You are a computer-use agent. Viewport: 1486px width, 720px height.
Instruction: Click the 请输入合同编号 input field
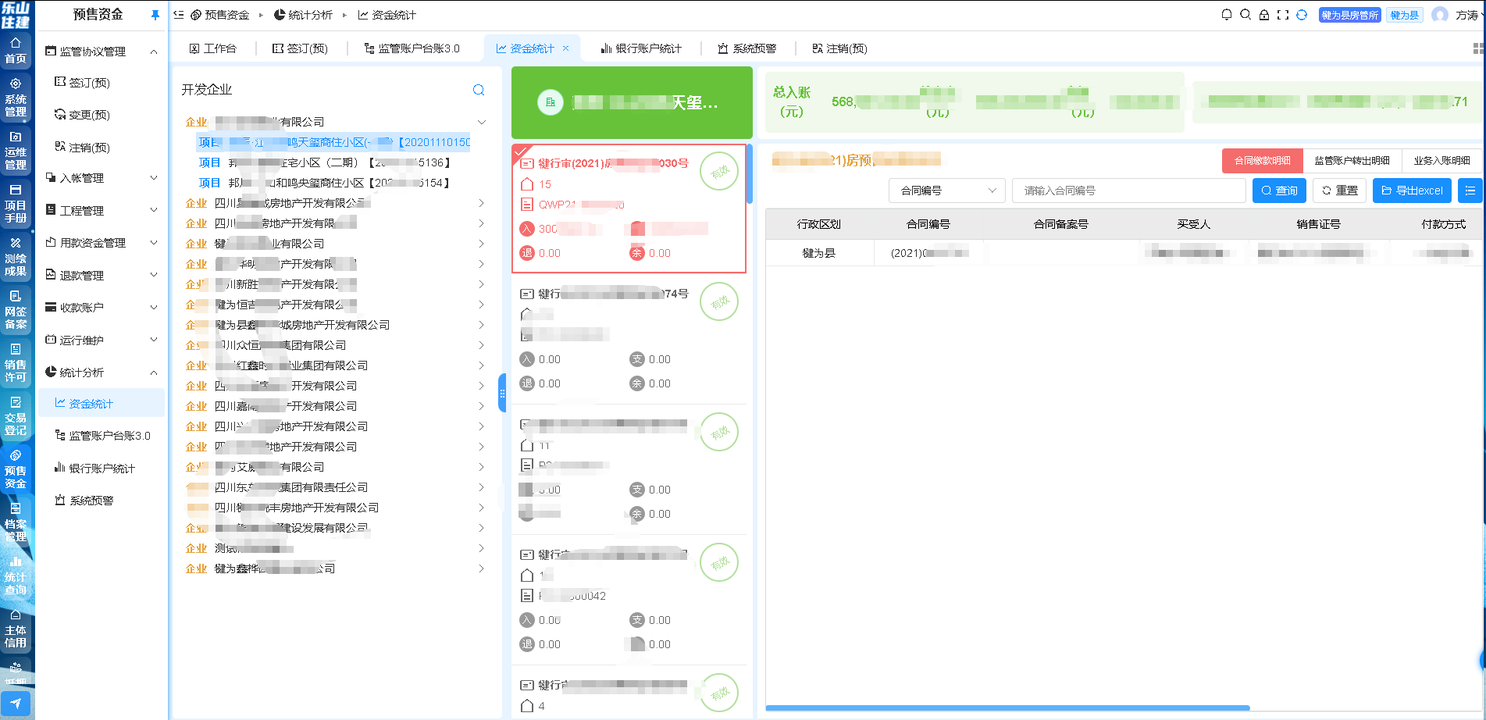1128,190
